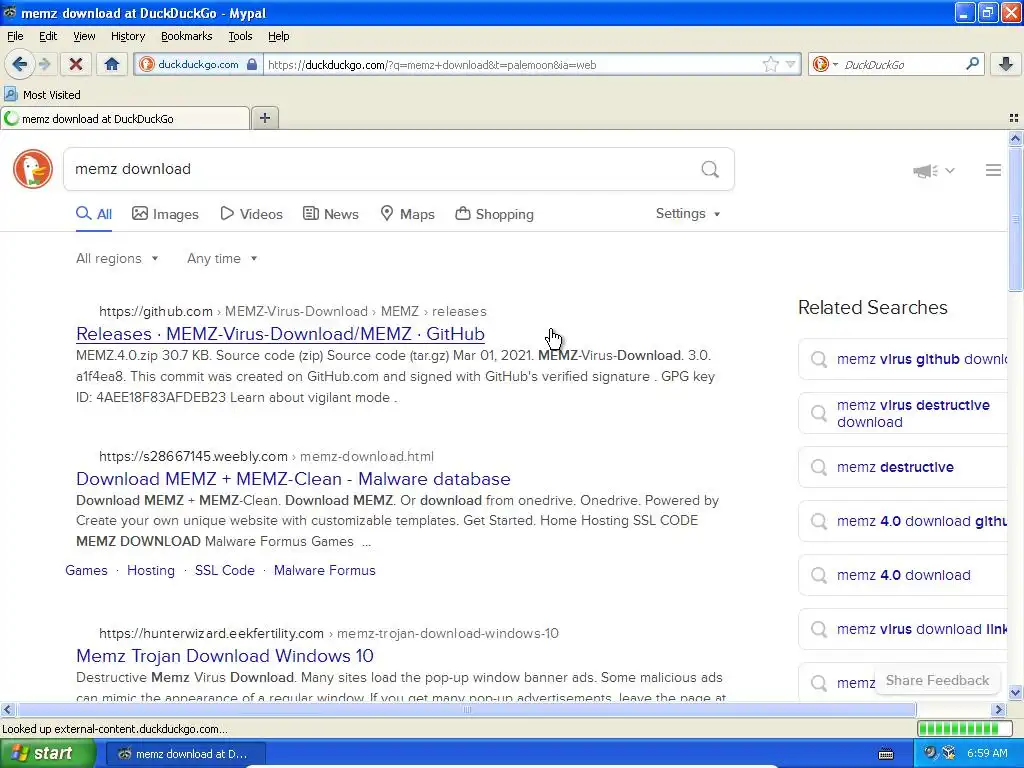Open the Windows start button
The height and width of the screenshot is (768, 1024).
tap(47, 753)
